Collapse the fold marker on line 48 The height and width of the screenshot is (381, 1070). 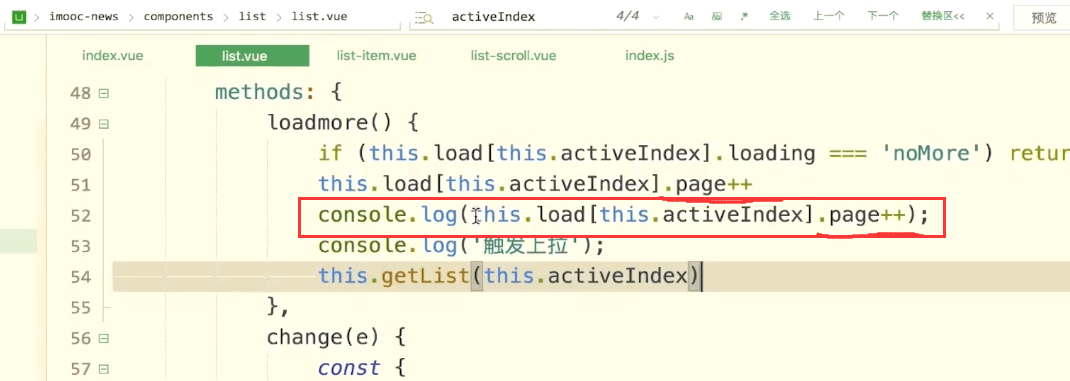pos(104,93)
